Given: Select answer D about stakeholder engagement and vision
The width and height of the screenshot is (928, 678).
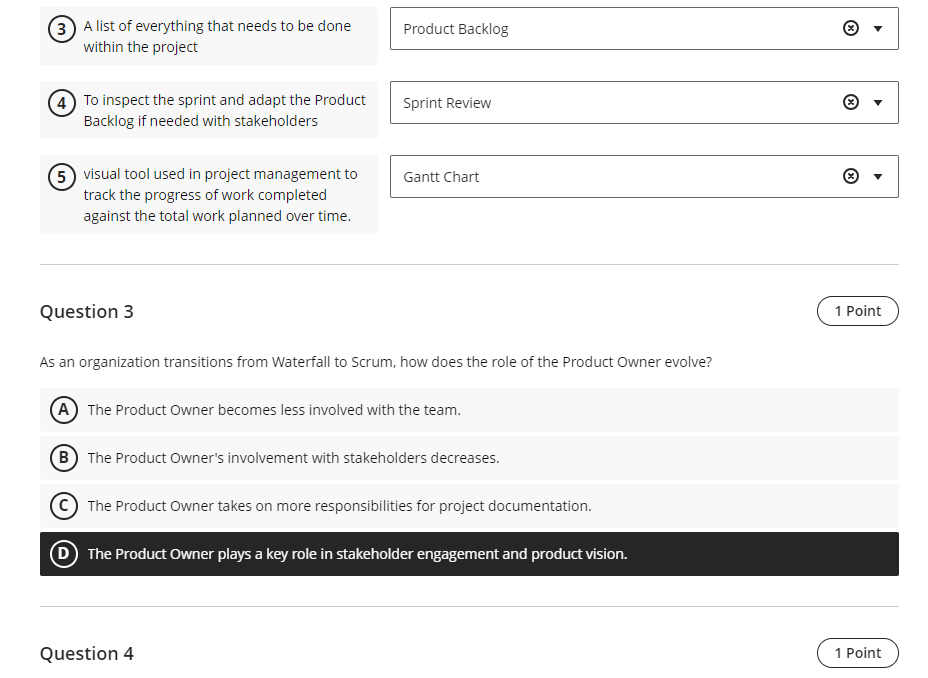Looking at the screenshot, I should point(469,554).
